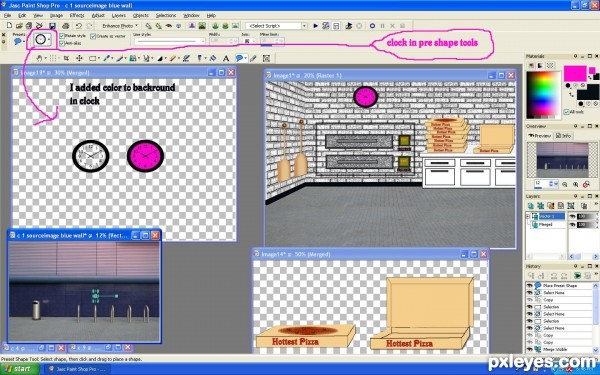
Task: Choose the Move tool with the four arrows
Action: coord(79,58)
